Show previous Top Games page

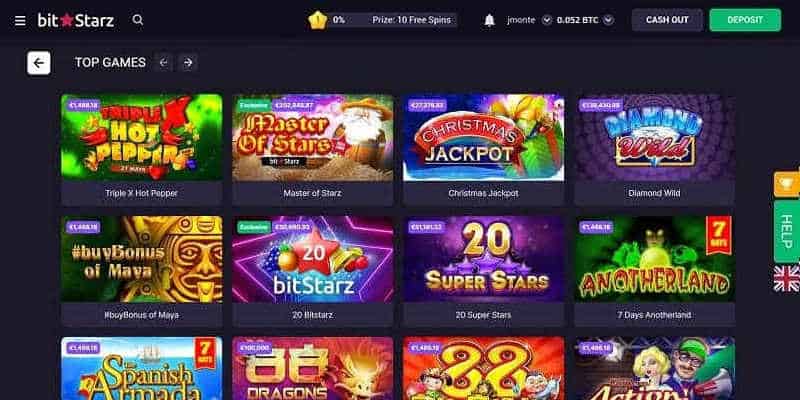point(163,63)
